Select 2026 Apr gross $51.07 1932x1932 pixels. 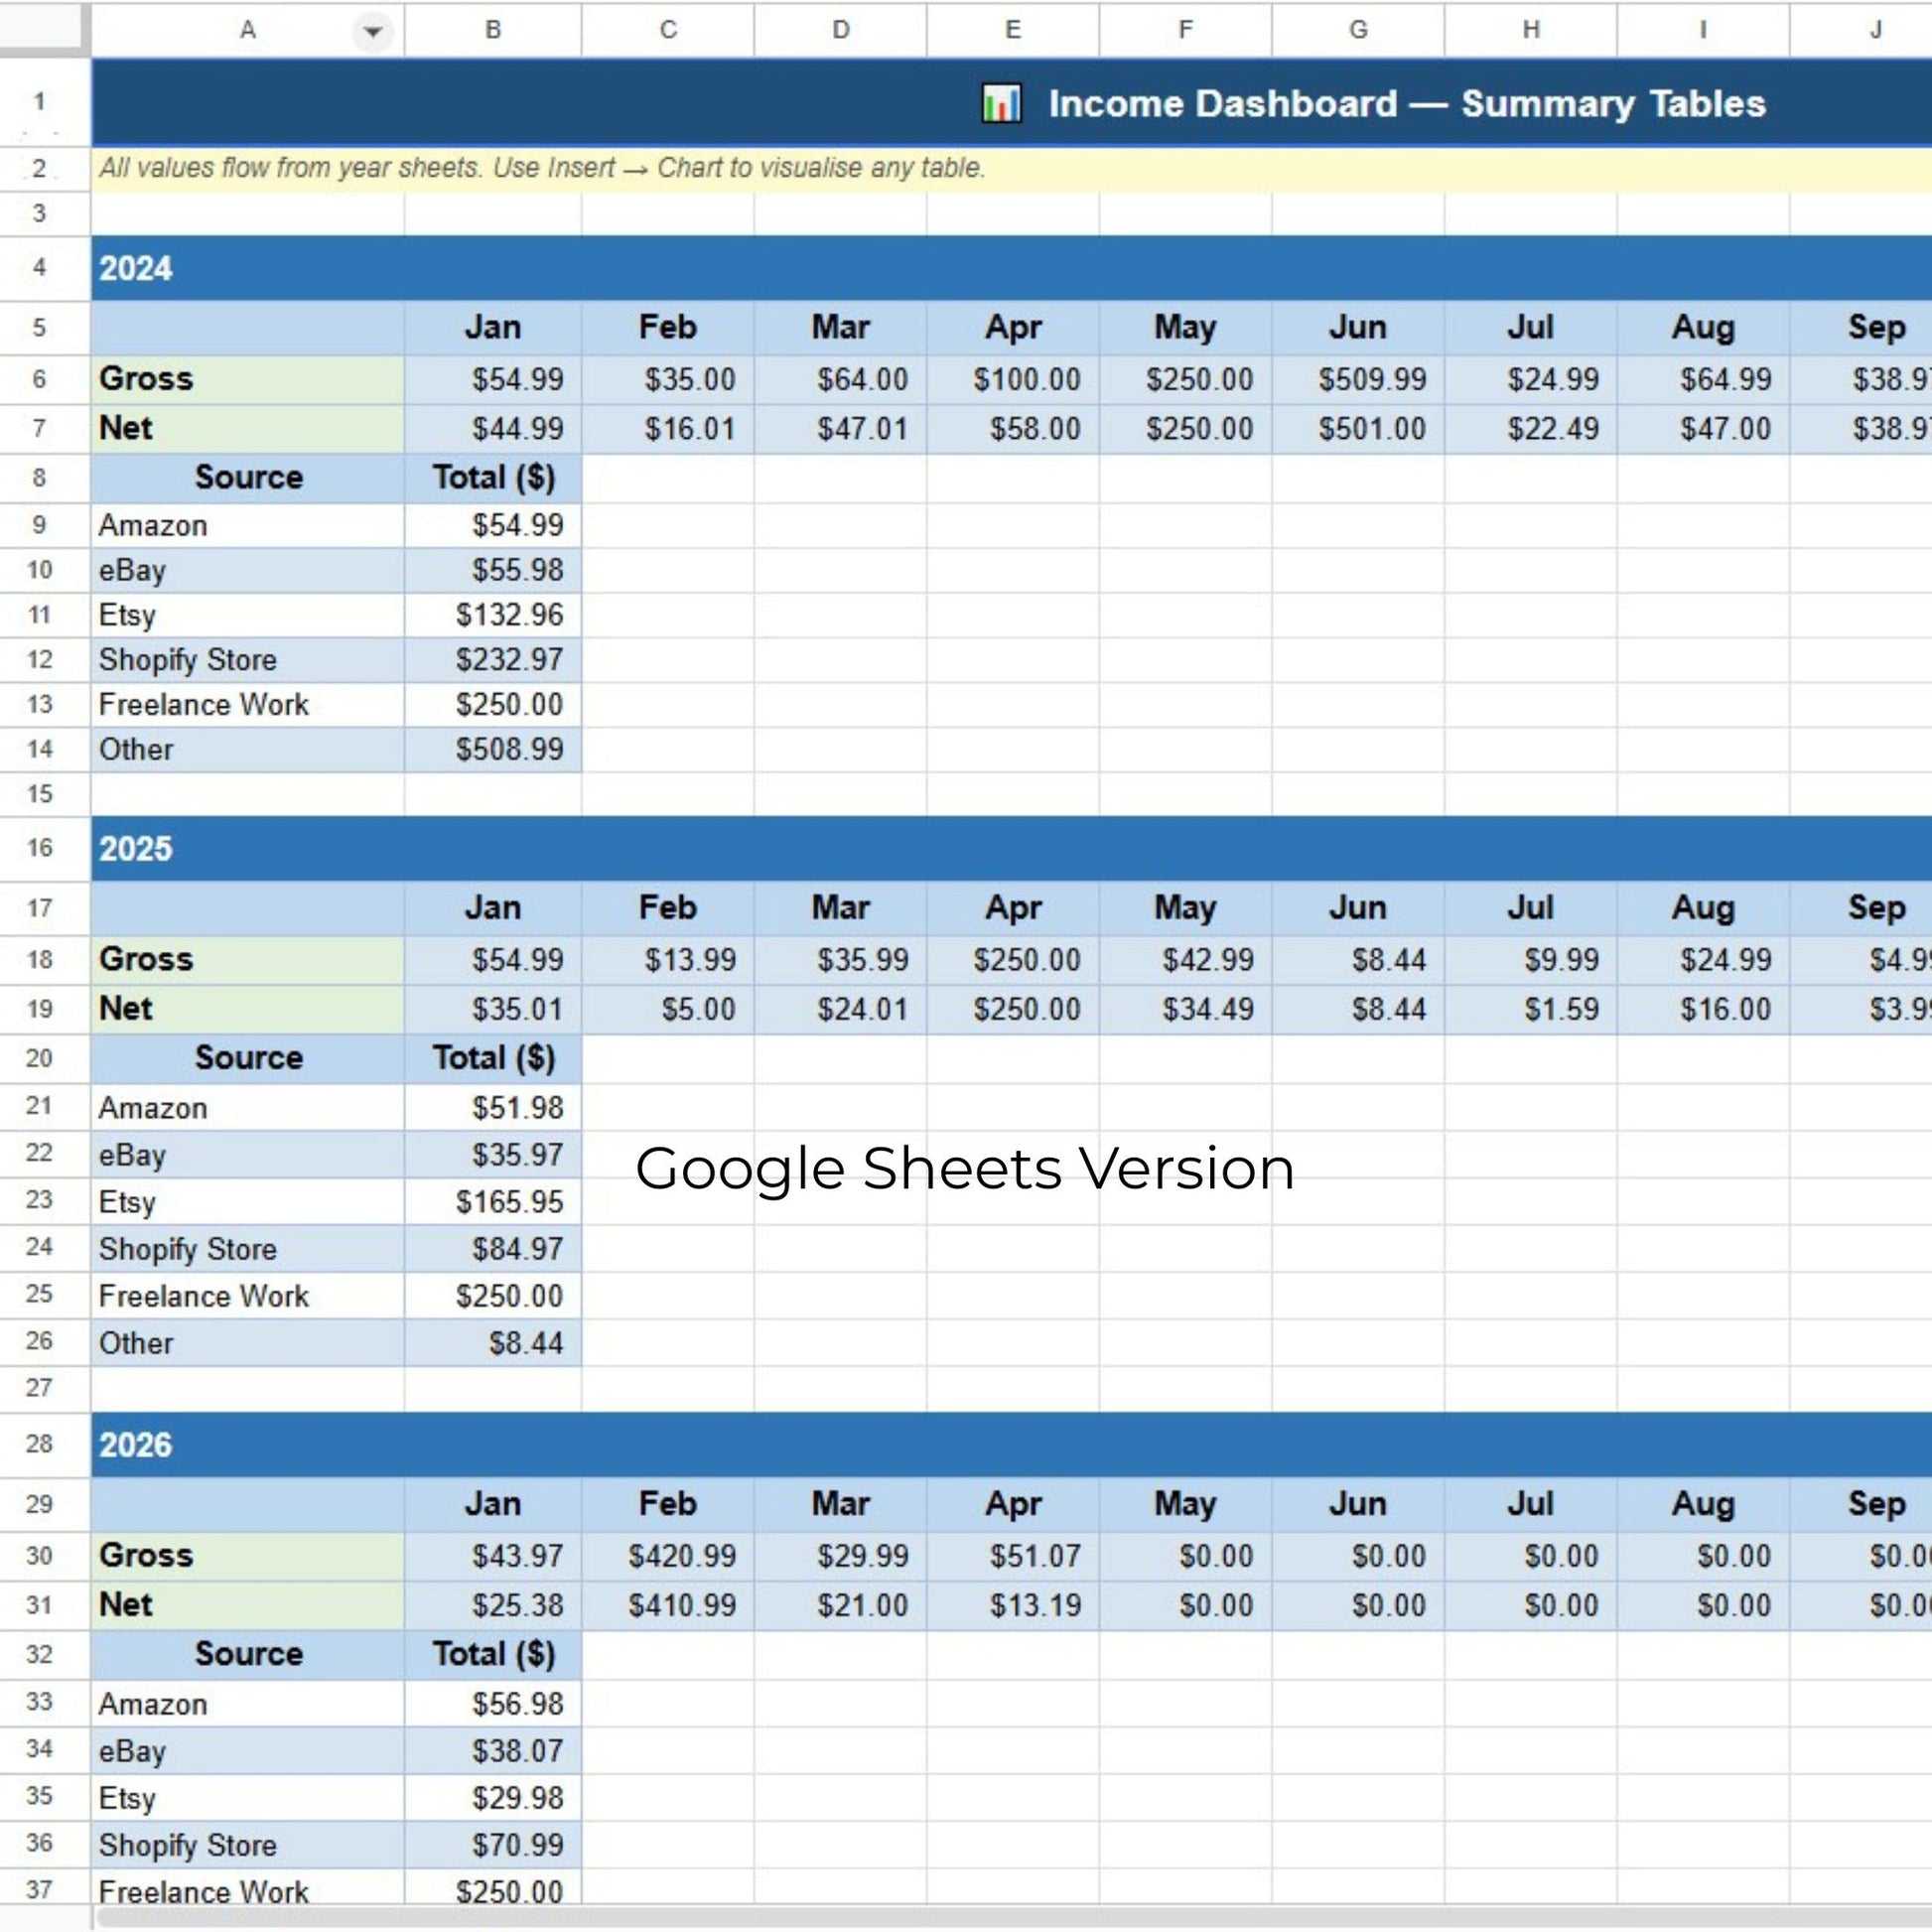(1013, 1555)
